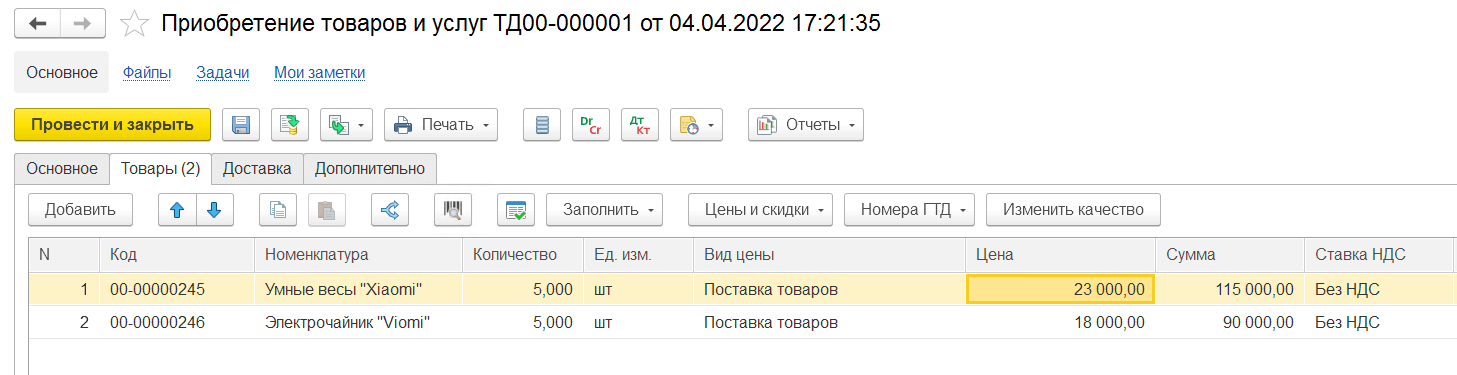Switch to the inner Основное tab

click(62, 169)
